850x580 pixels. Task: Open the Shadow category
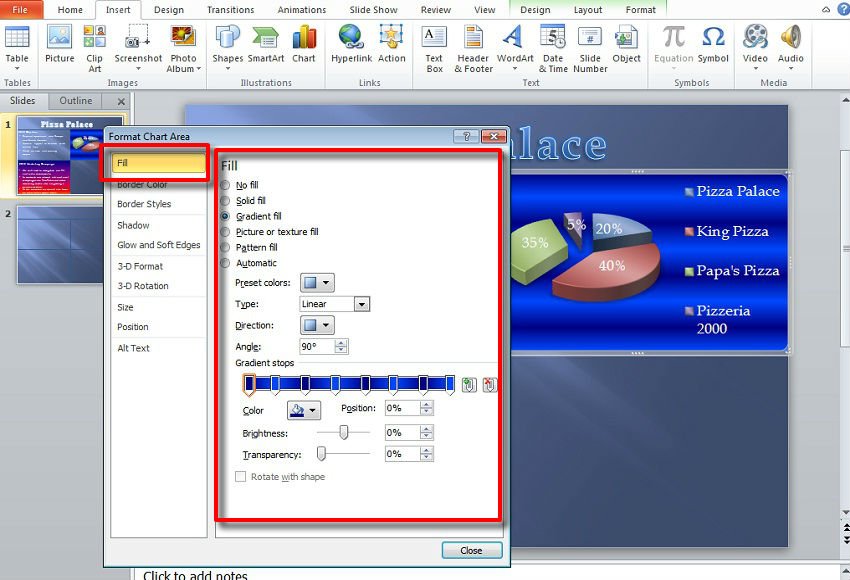[x=133, y=225]
